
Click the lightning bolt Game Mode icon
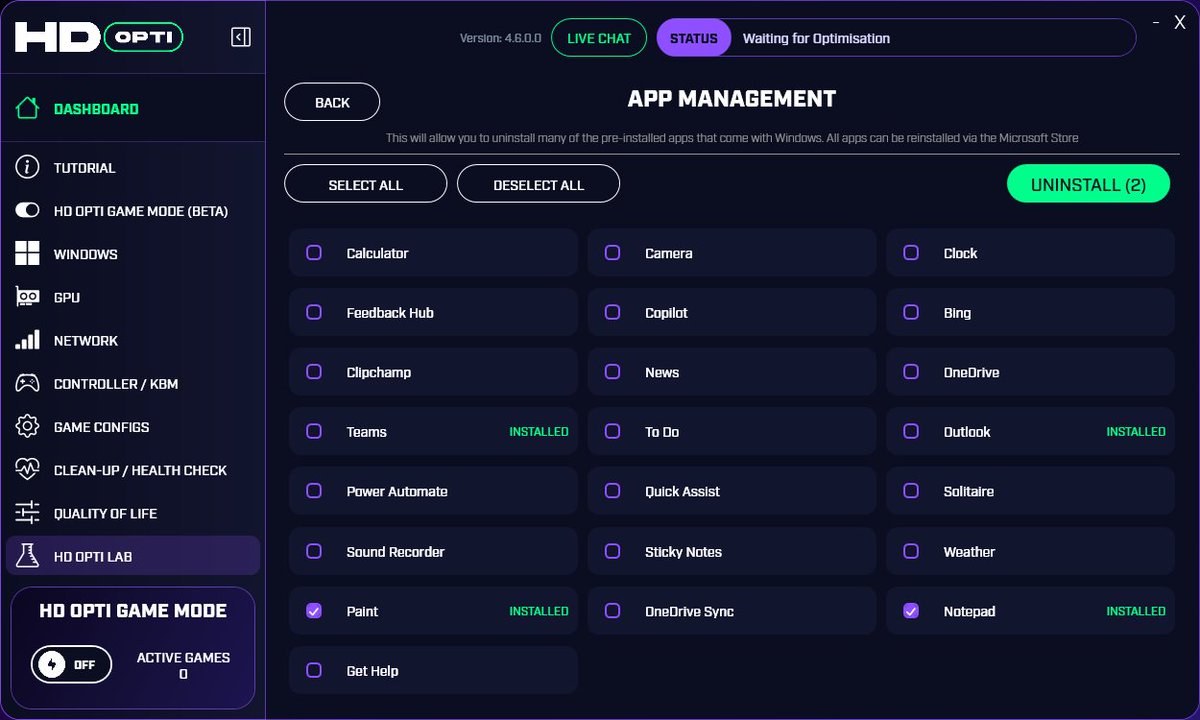pos(53,664)
